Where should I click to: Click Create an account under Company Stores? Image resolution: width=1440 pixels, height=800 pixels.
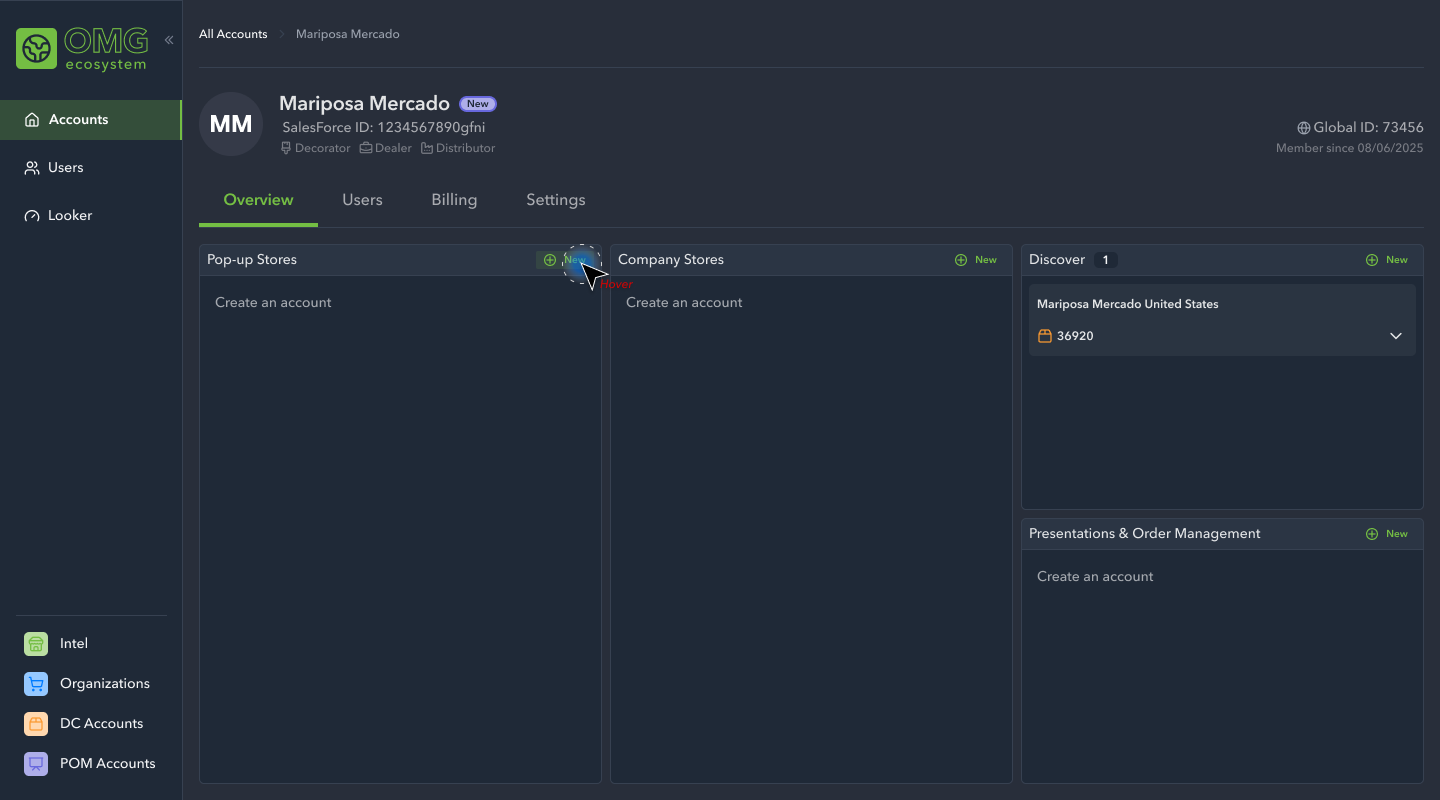coord(684,302)
